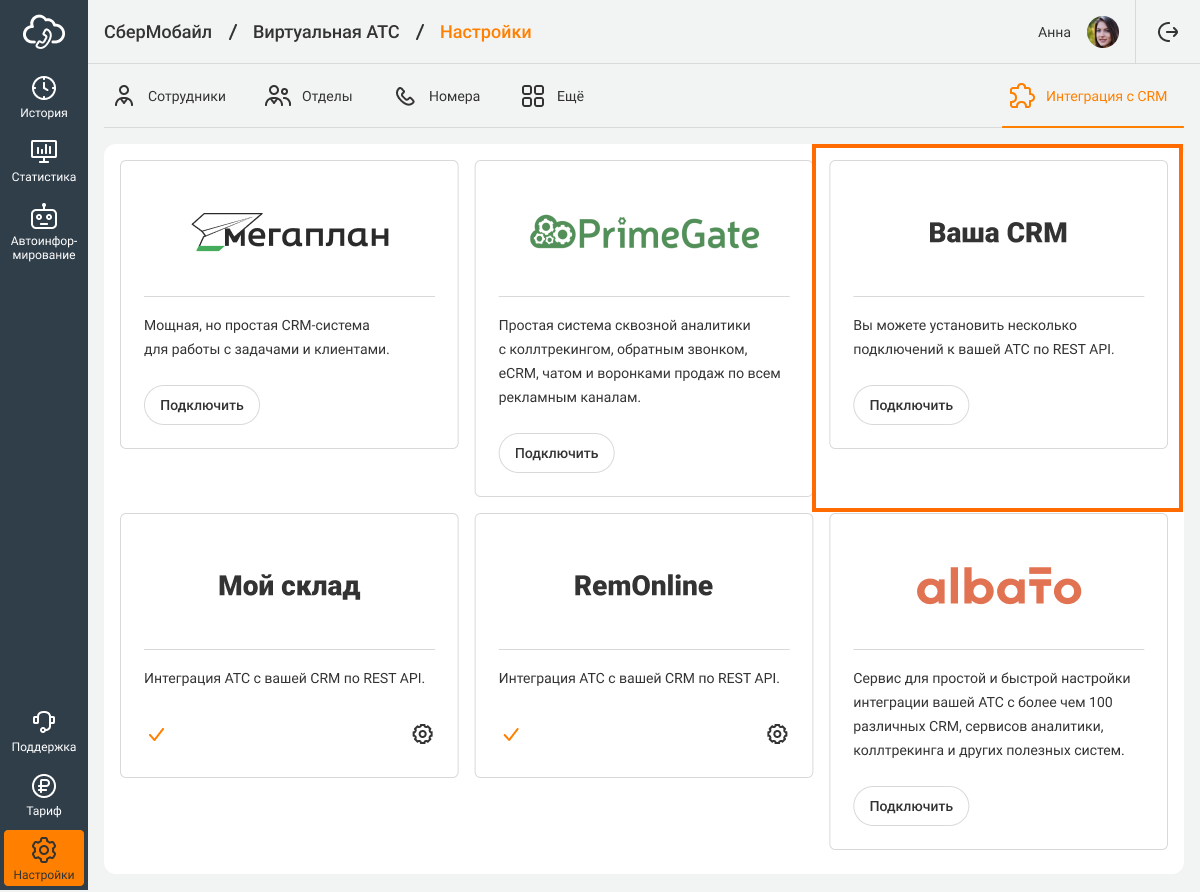Select the Интеграция с CRM tab

(1088, 97)
